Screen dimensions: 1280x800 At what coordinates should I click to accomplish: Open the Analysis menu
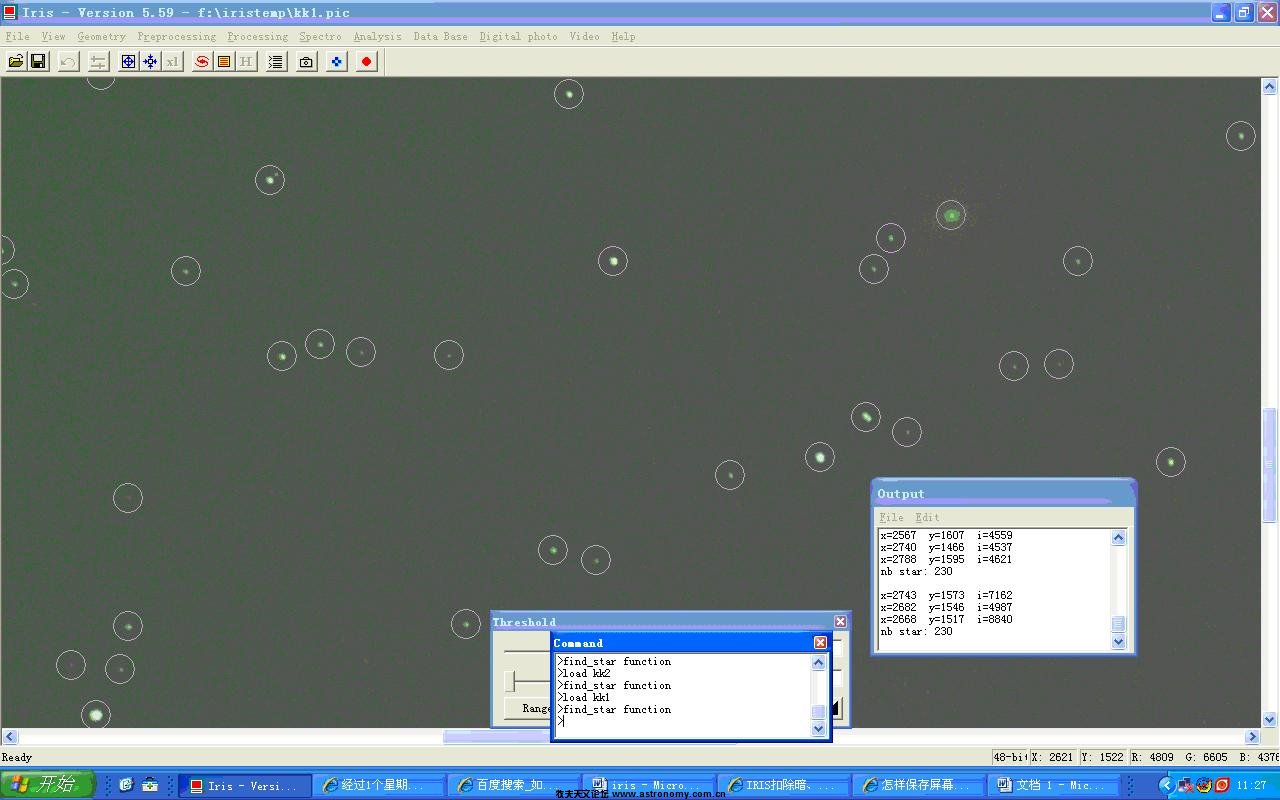[377, 36]
